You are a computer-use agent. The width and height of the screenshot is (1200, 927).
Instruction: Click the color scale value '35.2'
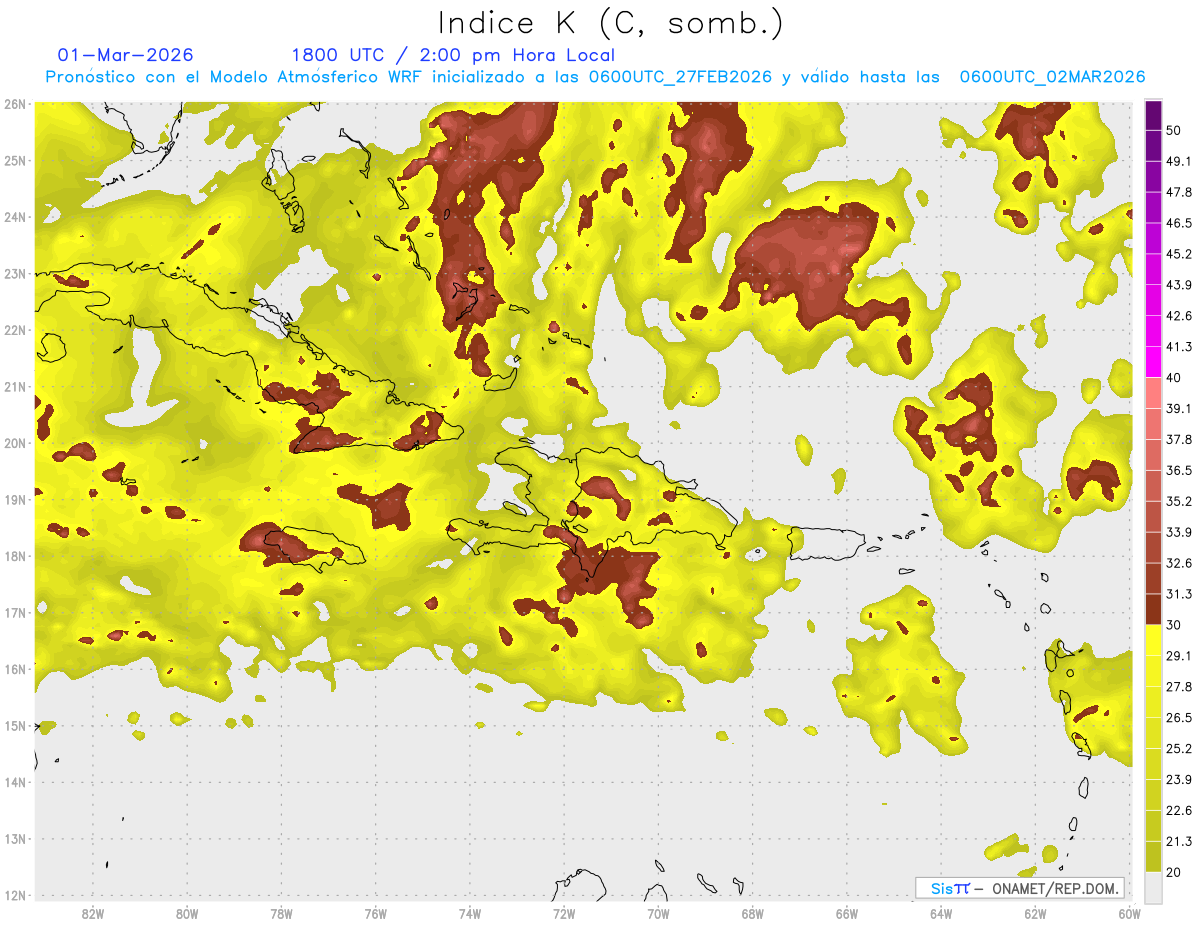[x=1178, y=501]
